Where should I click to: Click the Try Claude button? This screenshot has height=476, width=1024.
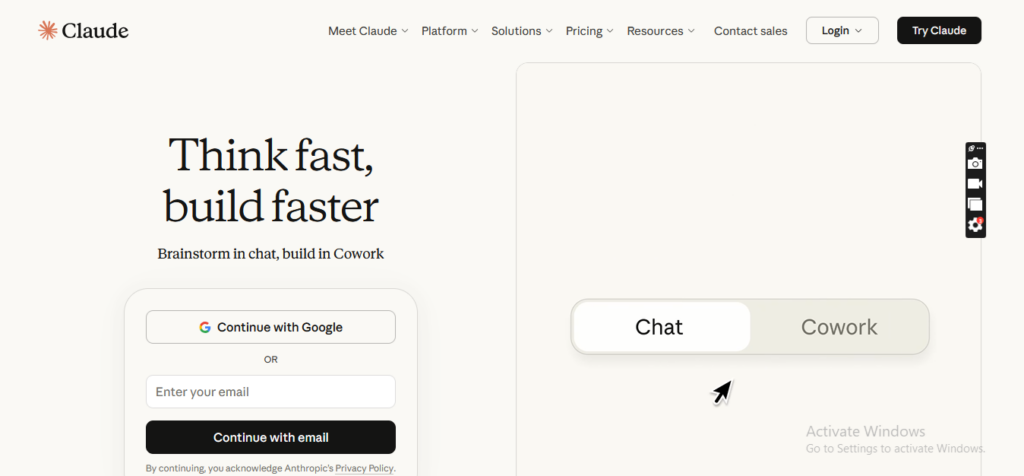[938, 31]
